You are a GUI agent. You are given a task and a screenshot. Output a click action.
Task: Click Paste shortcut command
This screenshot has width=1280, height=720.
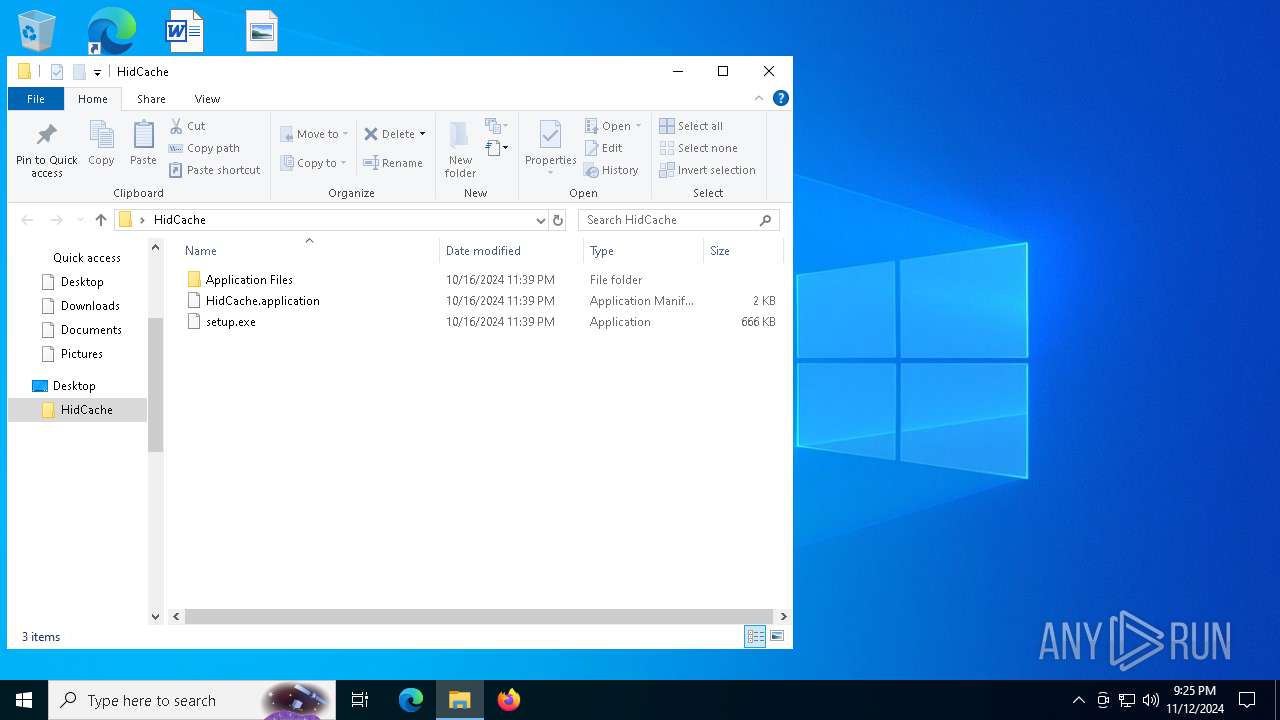[215, 170]
